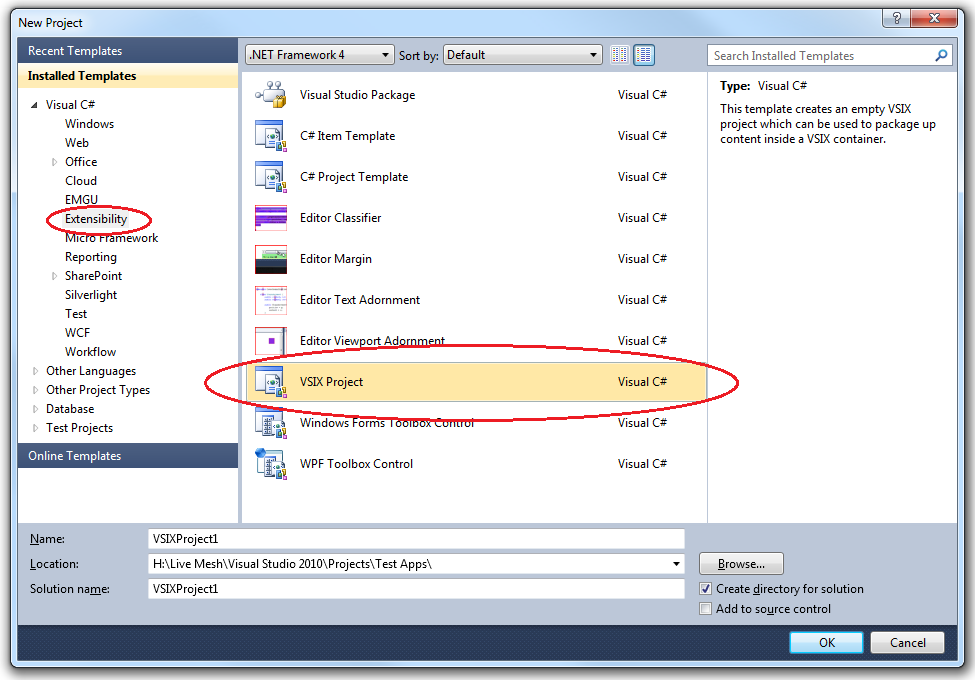
Task: Click the Name text field
Action: [416, 539]
